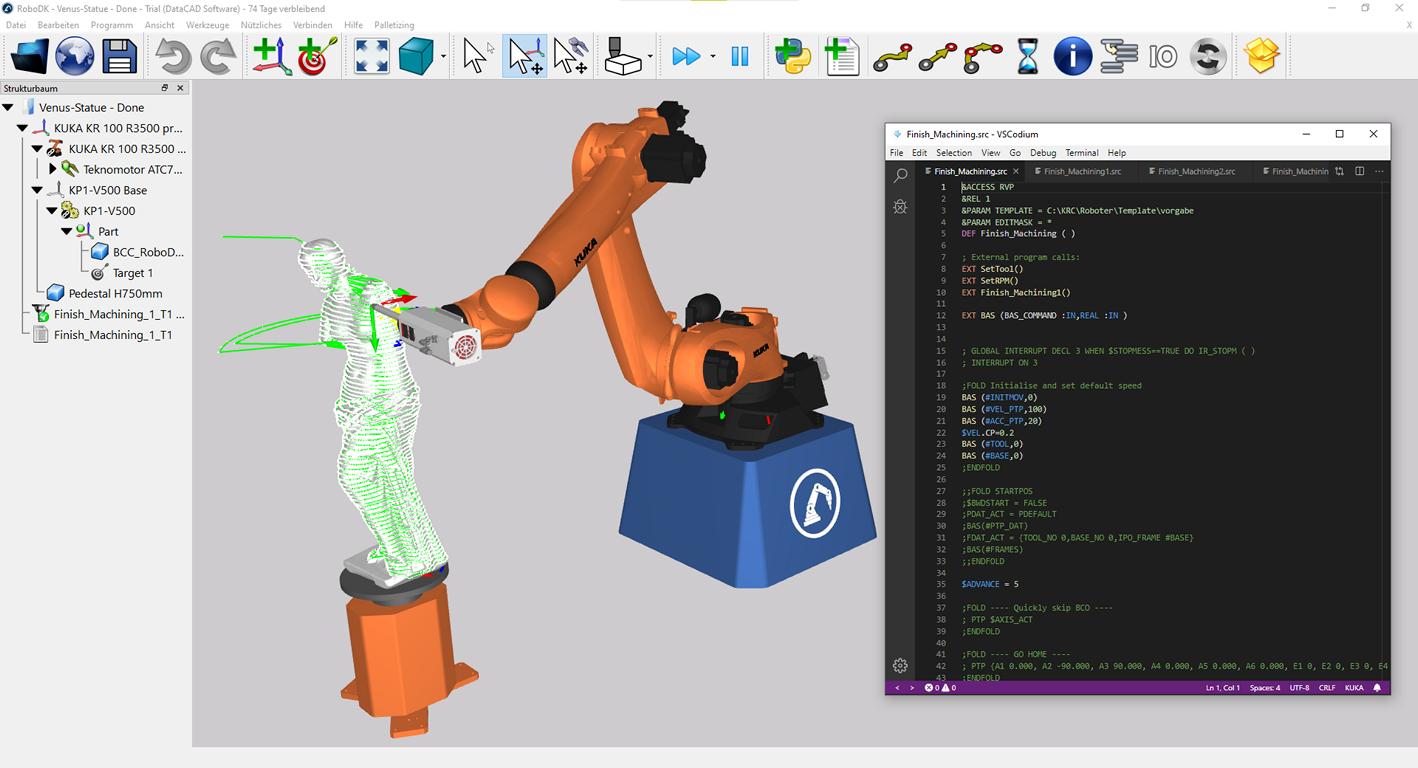Open the VSCodium Selection menu

954,153
